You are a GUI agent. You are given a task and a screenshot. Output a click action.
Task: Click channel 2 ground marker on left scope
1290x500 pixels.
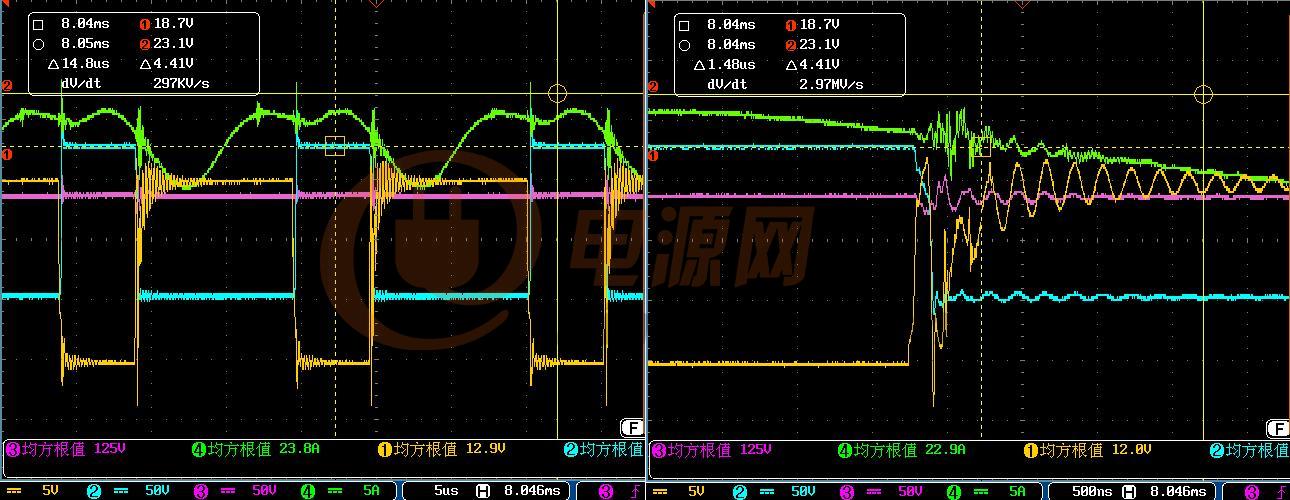(x=7, y=86)
